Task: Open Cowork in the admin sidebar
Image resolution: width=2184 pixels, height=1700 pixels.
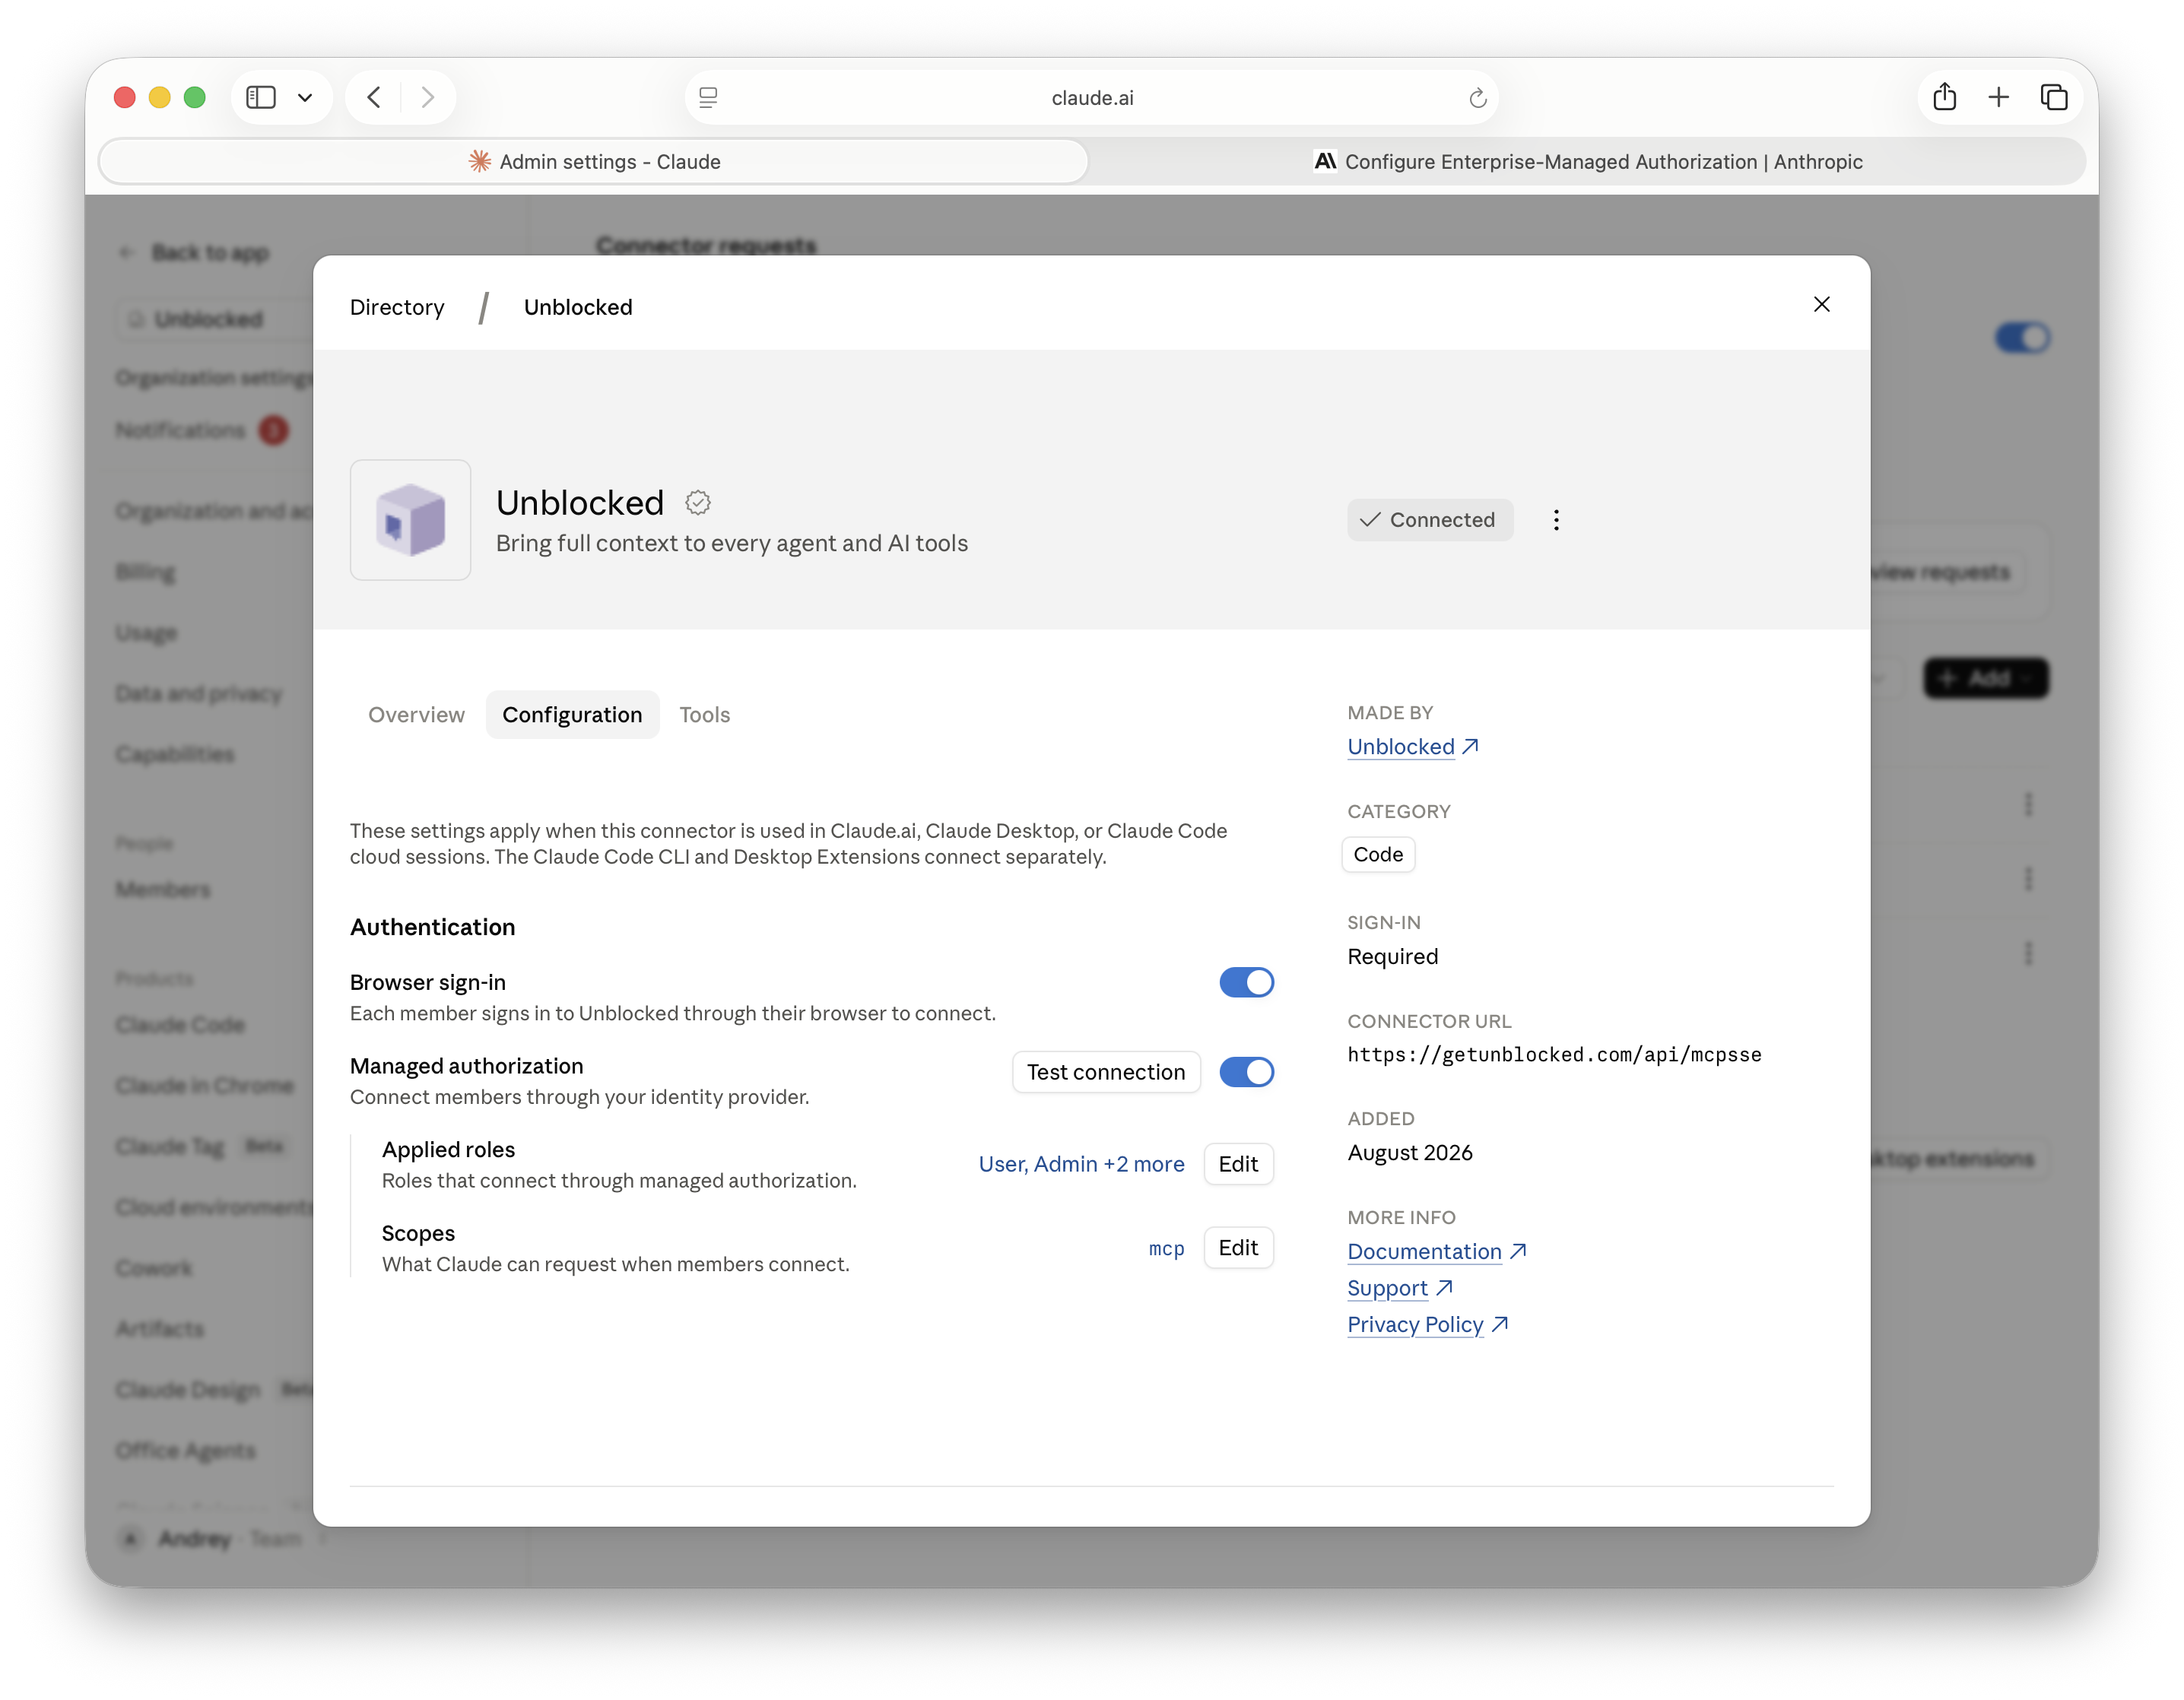Action: [x=154, y=1268]
